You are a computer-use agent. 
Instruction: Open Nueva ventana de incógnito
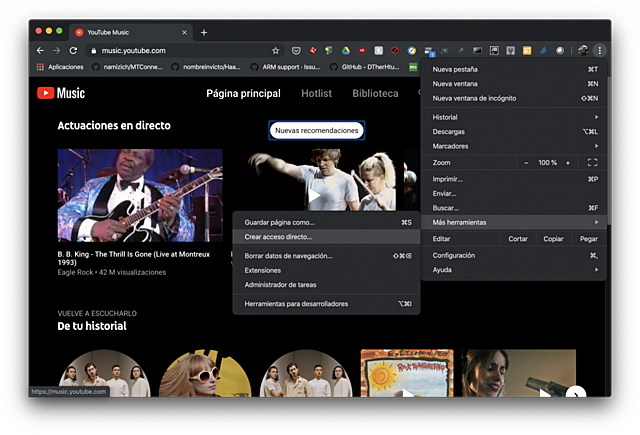pyautogui.click(x=513, y=98)
